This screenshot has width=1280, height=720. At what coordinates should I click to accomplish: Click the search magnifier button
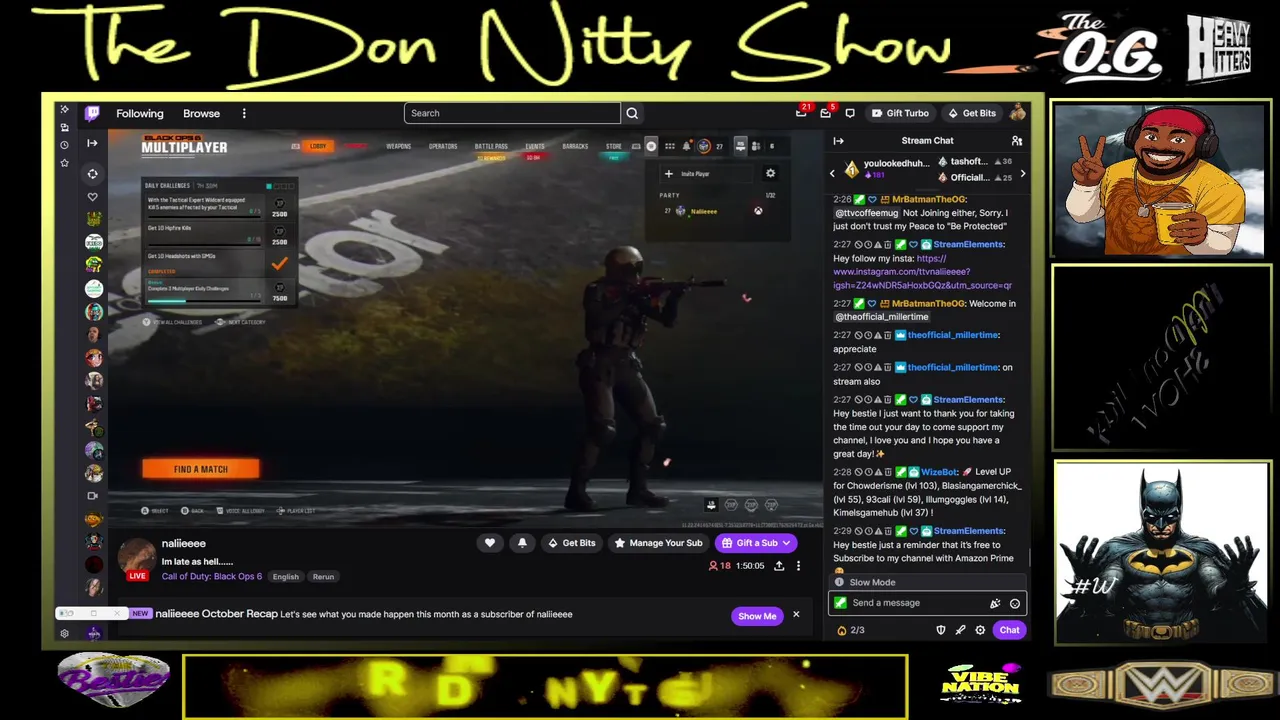click(x=632, y=113)
